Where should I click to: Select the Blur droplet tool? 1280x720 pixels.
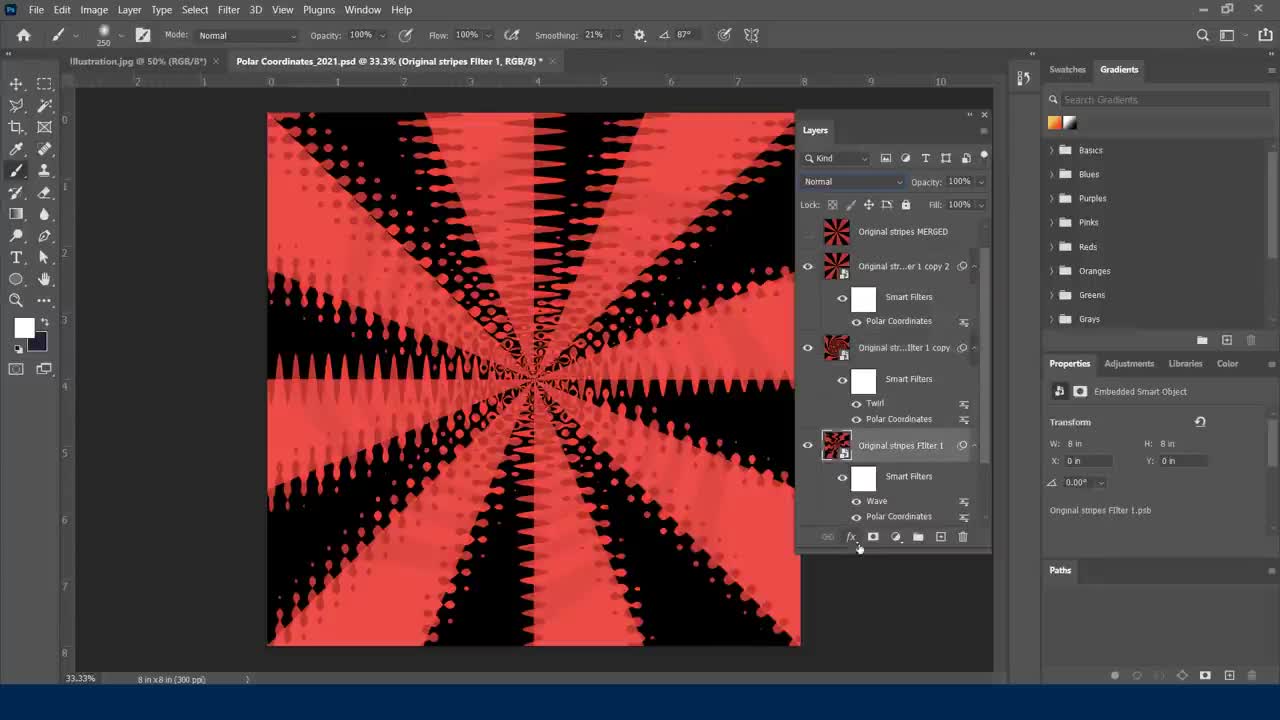coord(44,214)
